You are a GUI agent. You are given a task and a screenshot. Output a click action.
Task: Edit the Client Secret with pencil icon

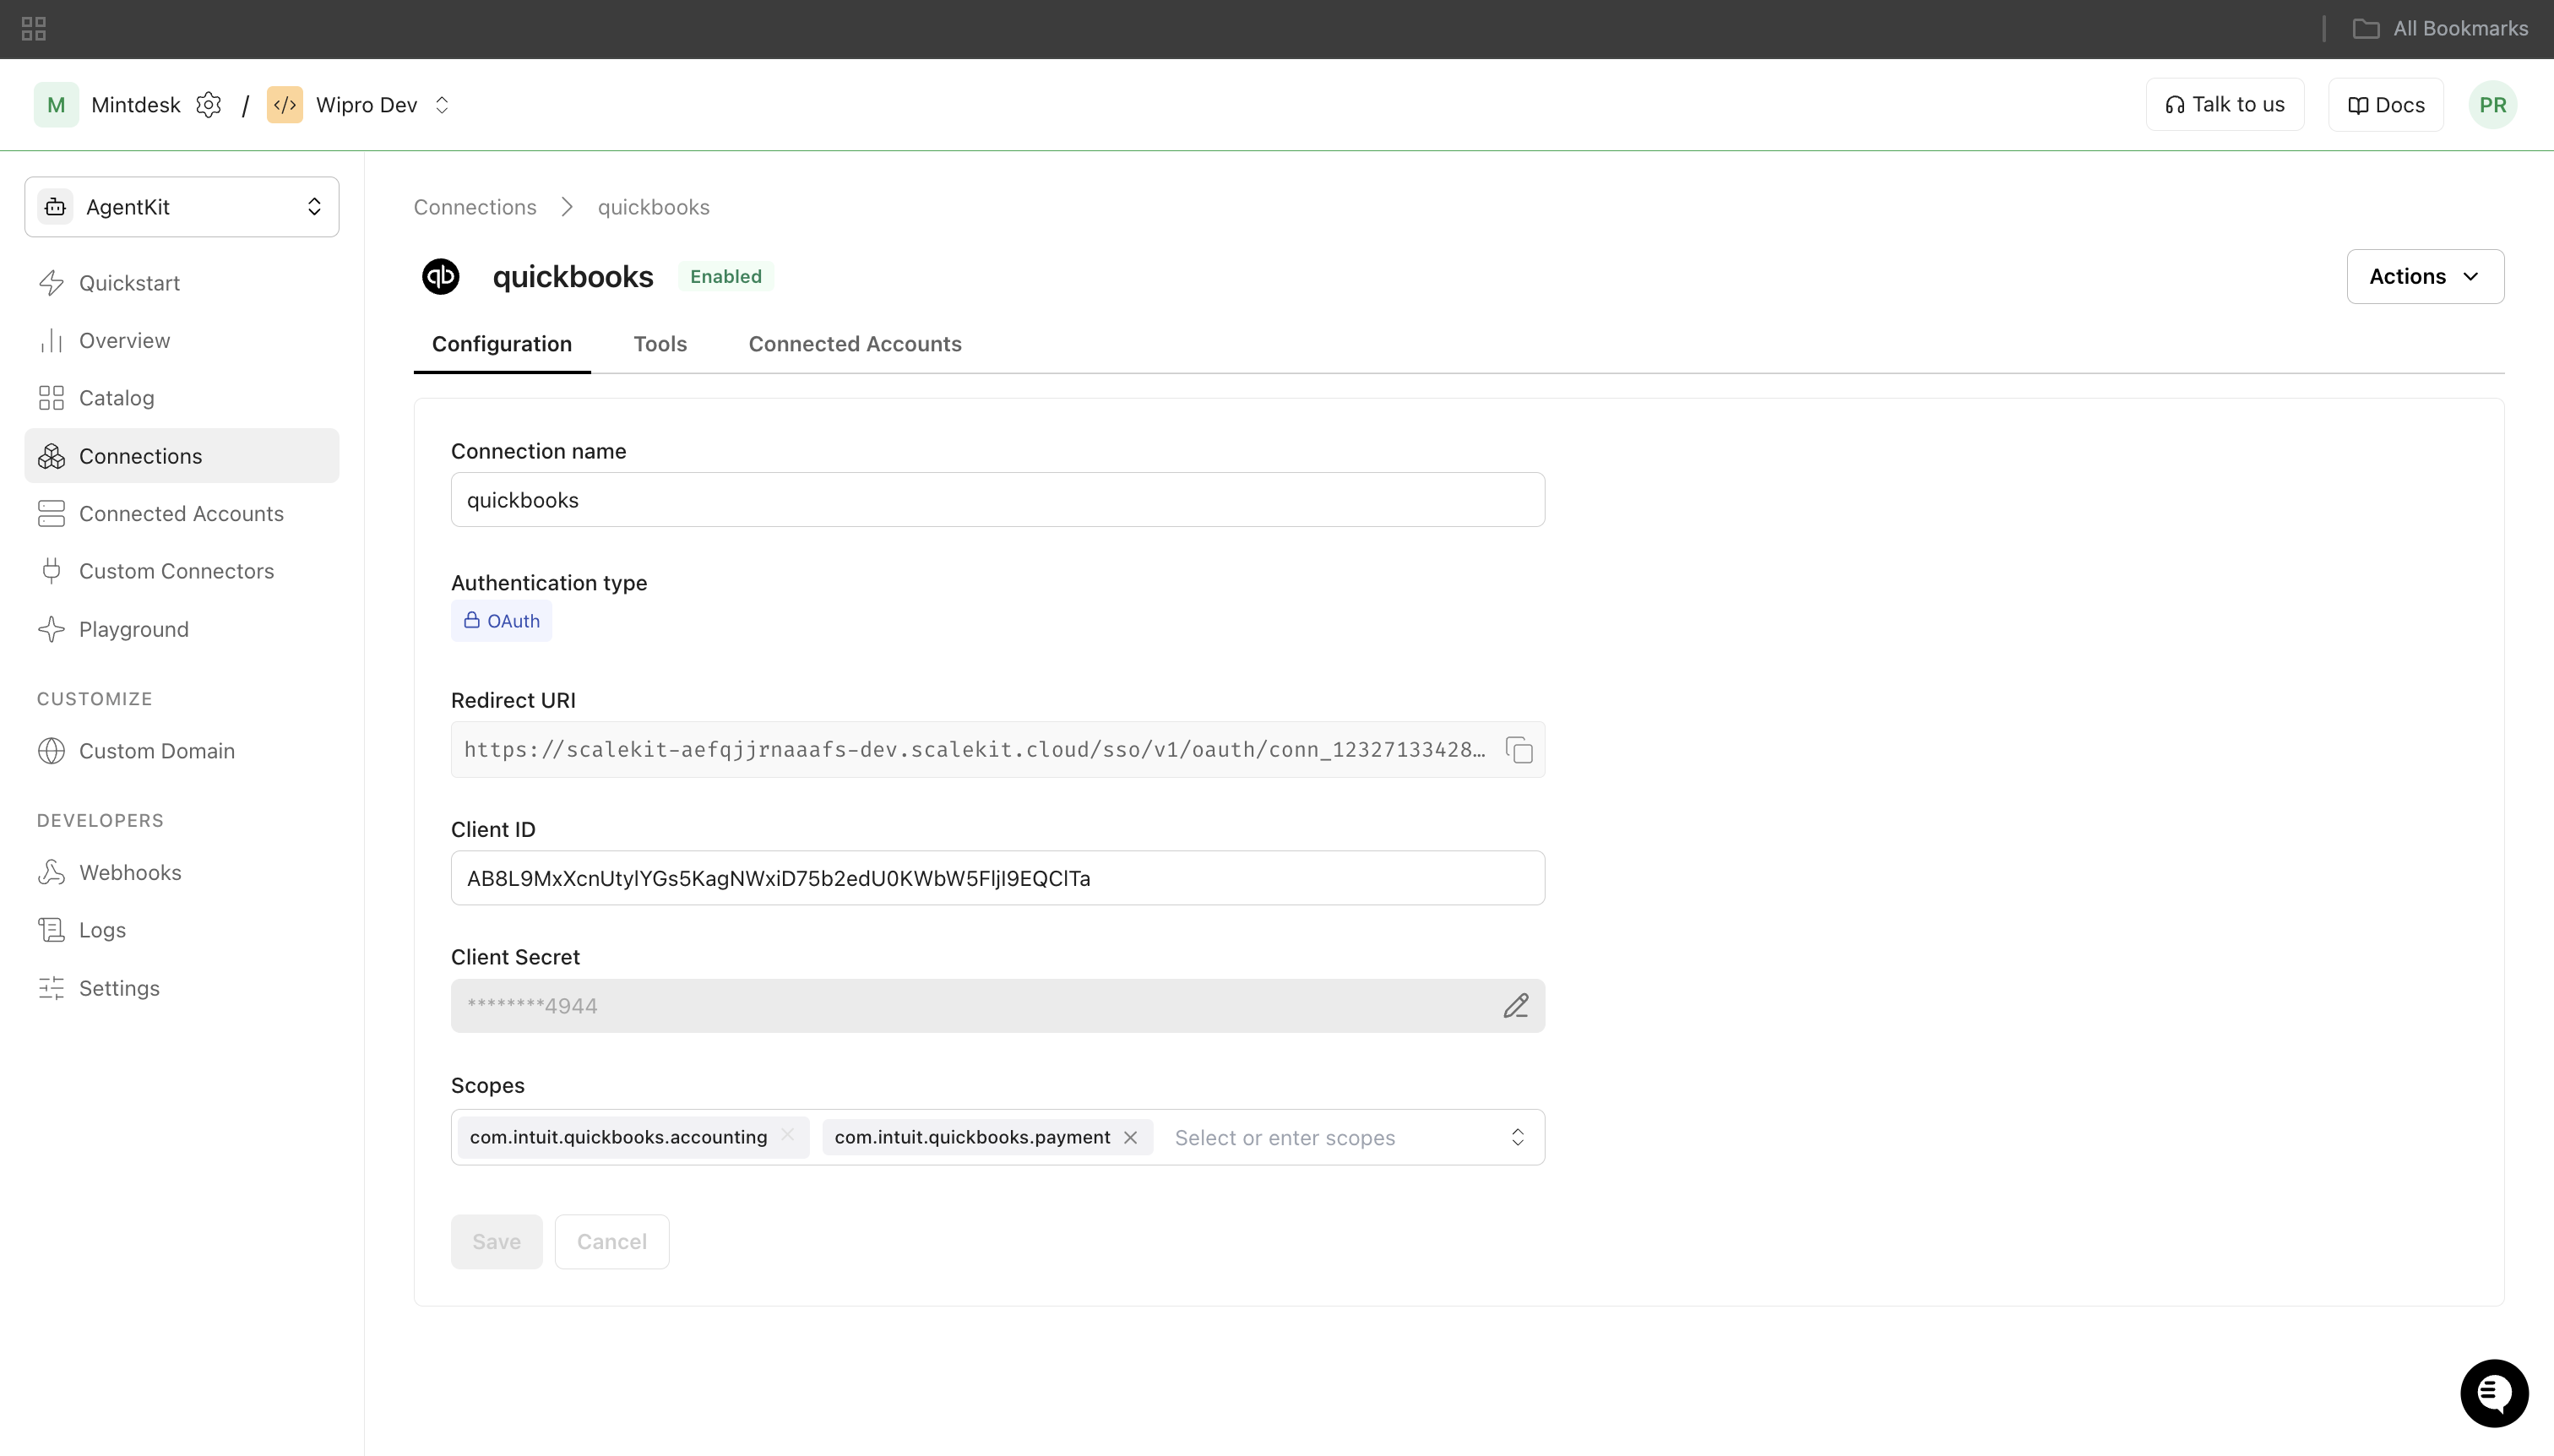click(1516, 1006)
